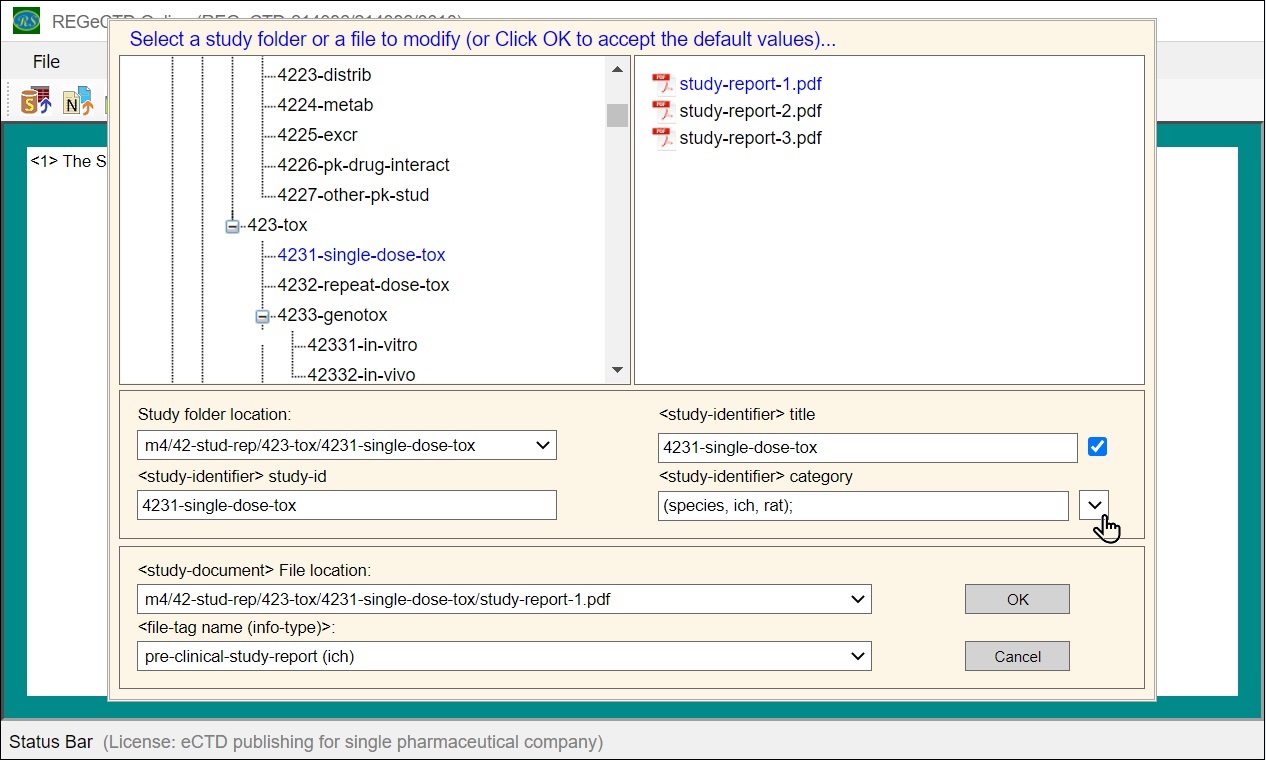1266x760 pixels.
Task: Click the tree scrollbar up arrow
Action: 617,69
